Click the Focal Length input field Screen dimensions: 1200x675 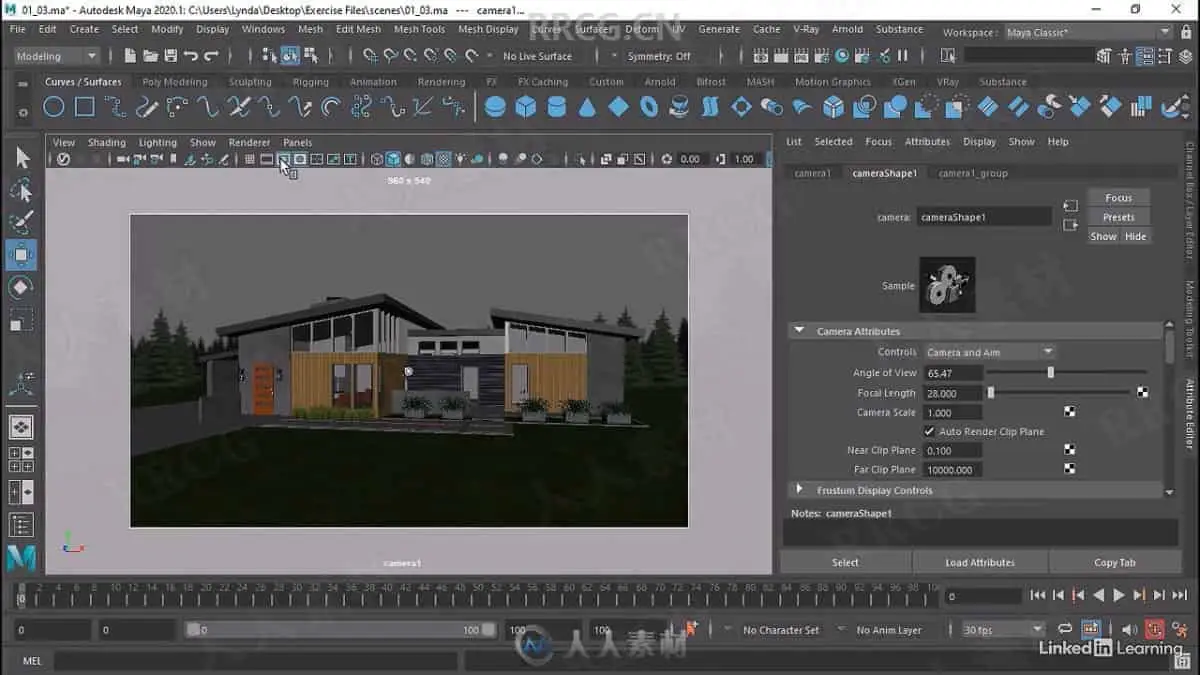(x=952, y=393)
